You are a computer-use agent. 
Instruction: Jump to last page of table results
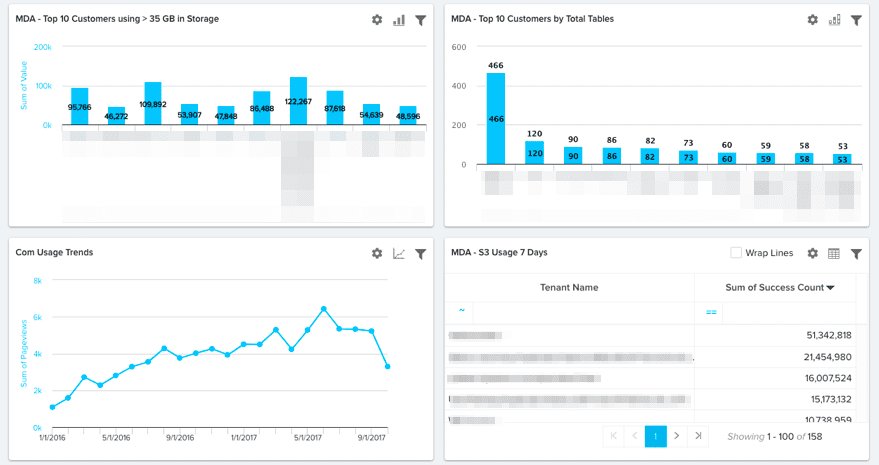[699, 436]
